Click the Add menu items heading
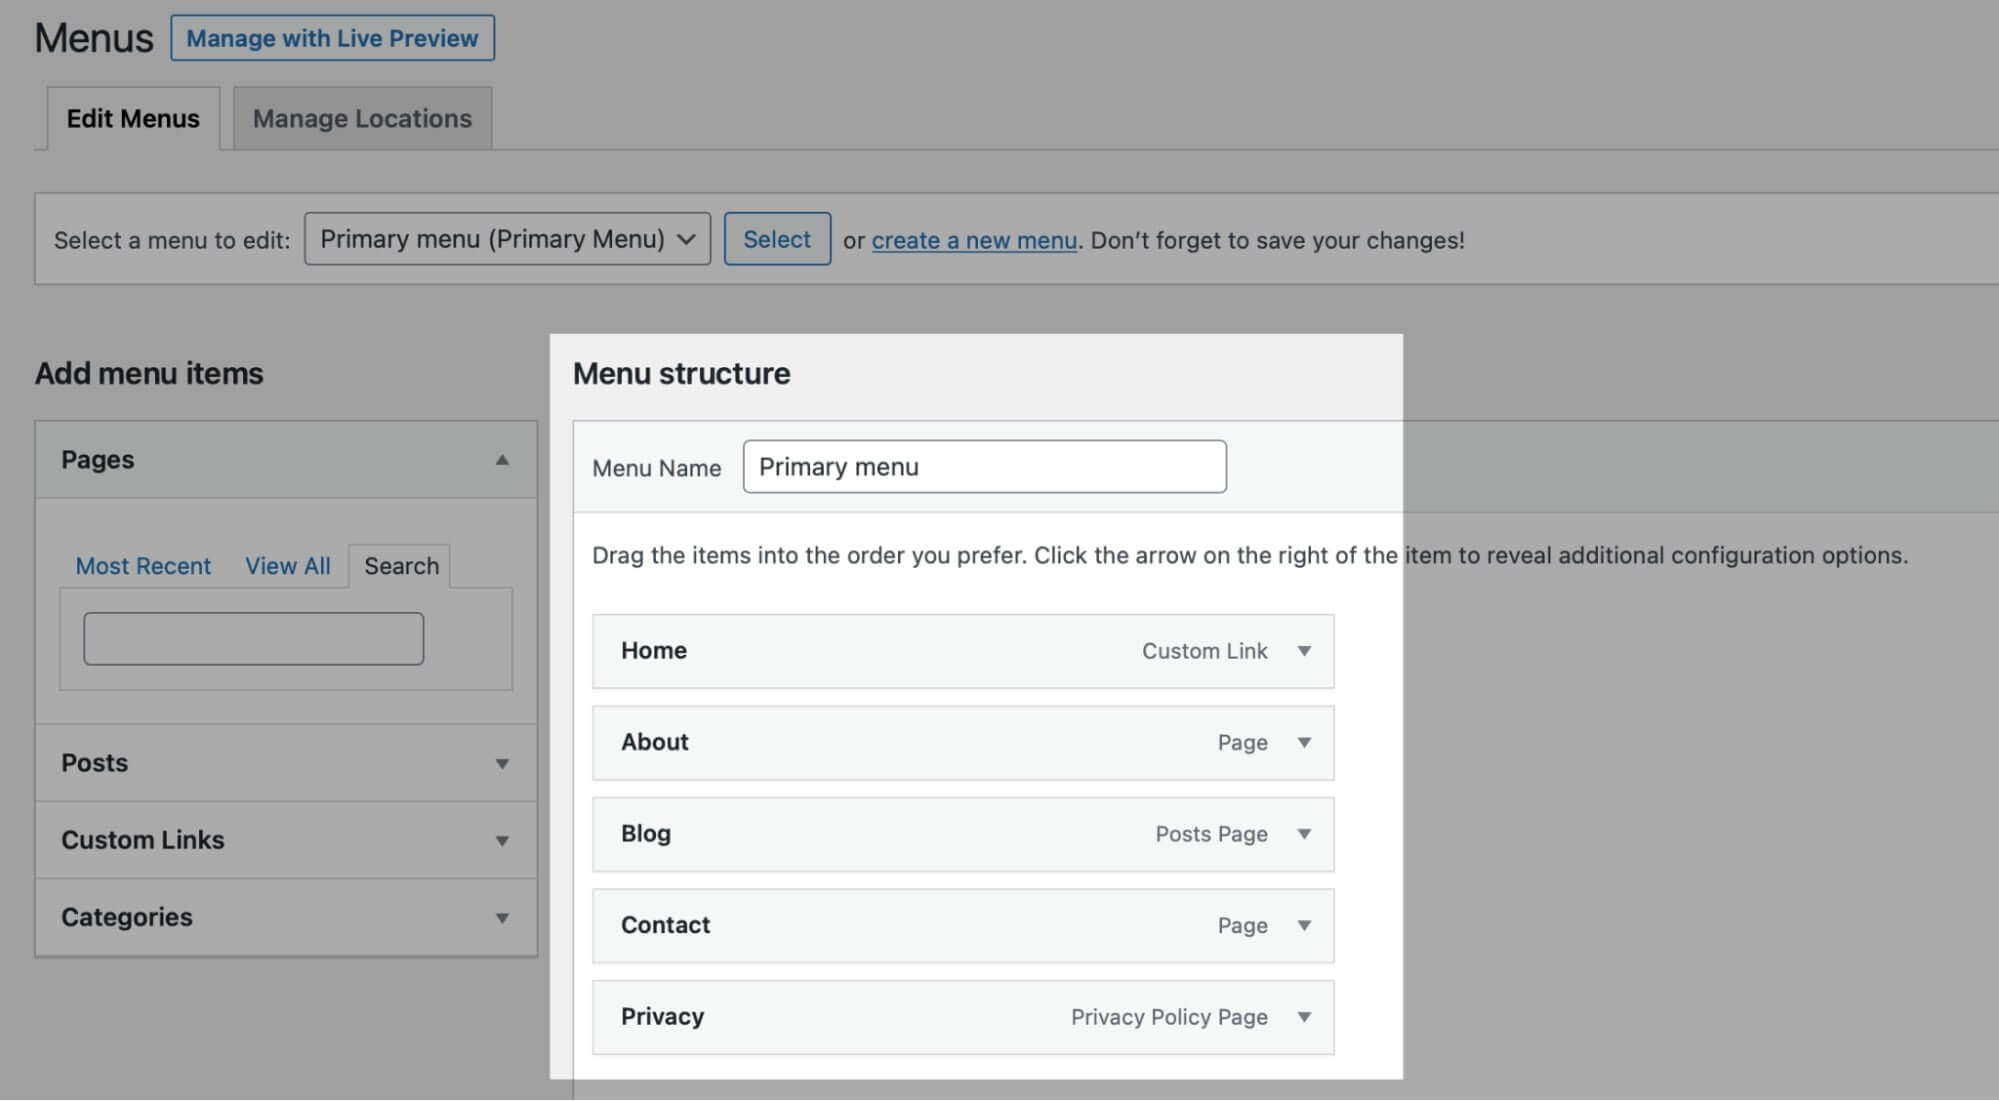Screen dimensions: 1999x1101 (x=149, y=373)
